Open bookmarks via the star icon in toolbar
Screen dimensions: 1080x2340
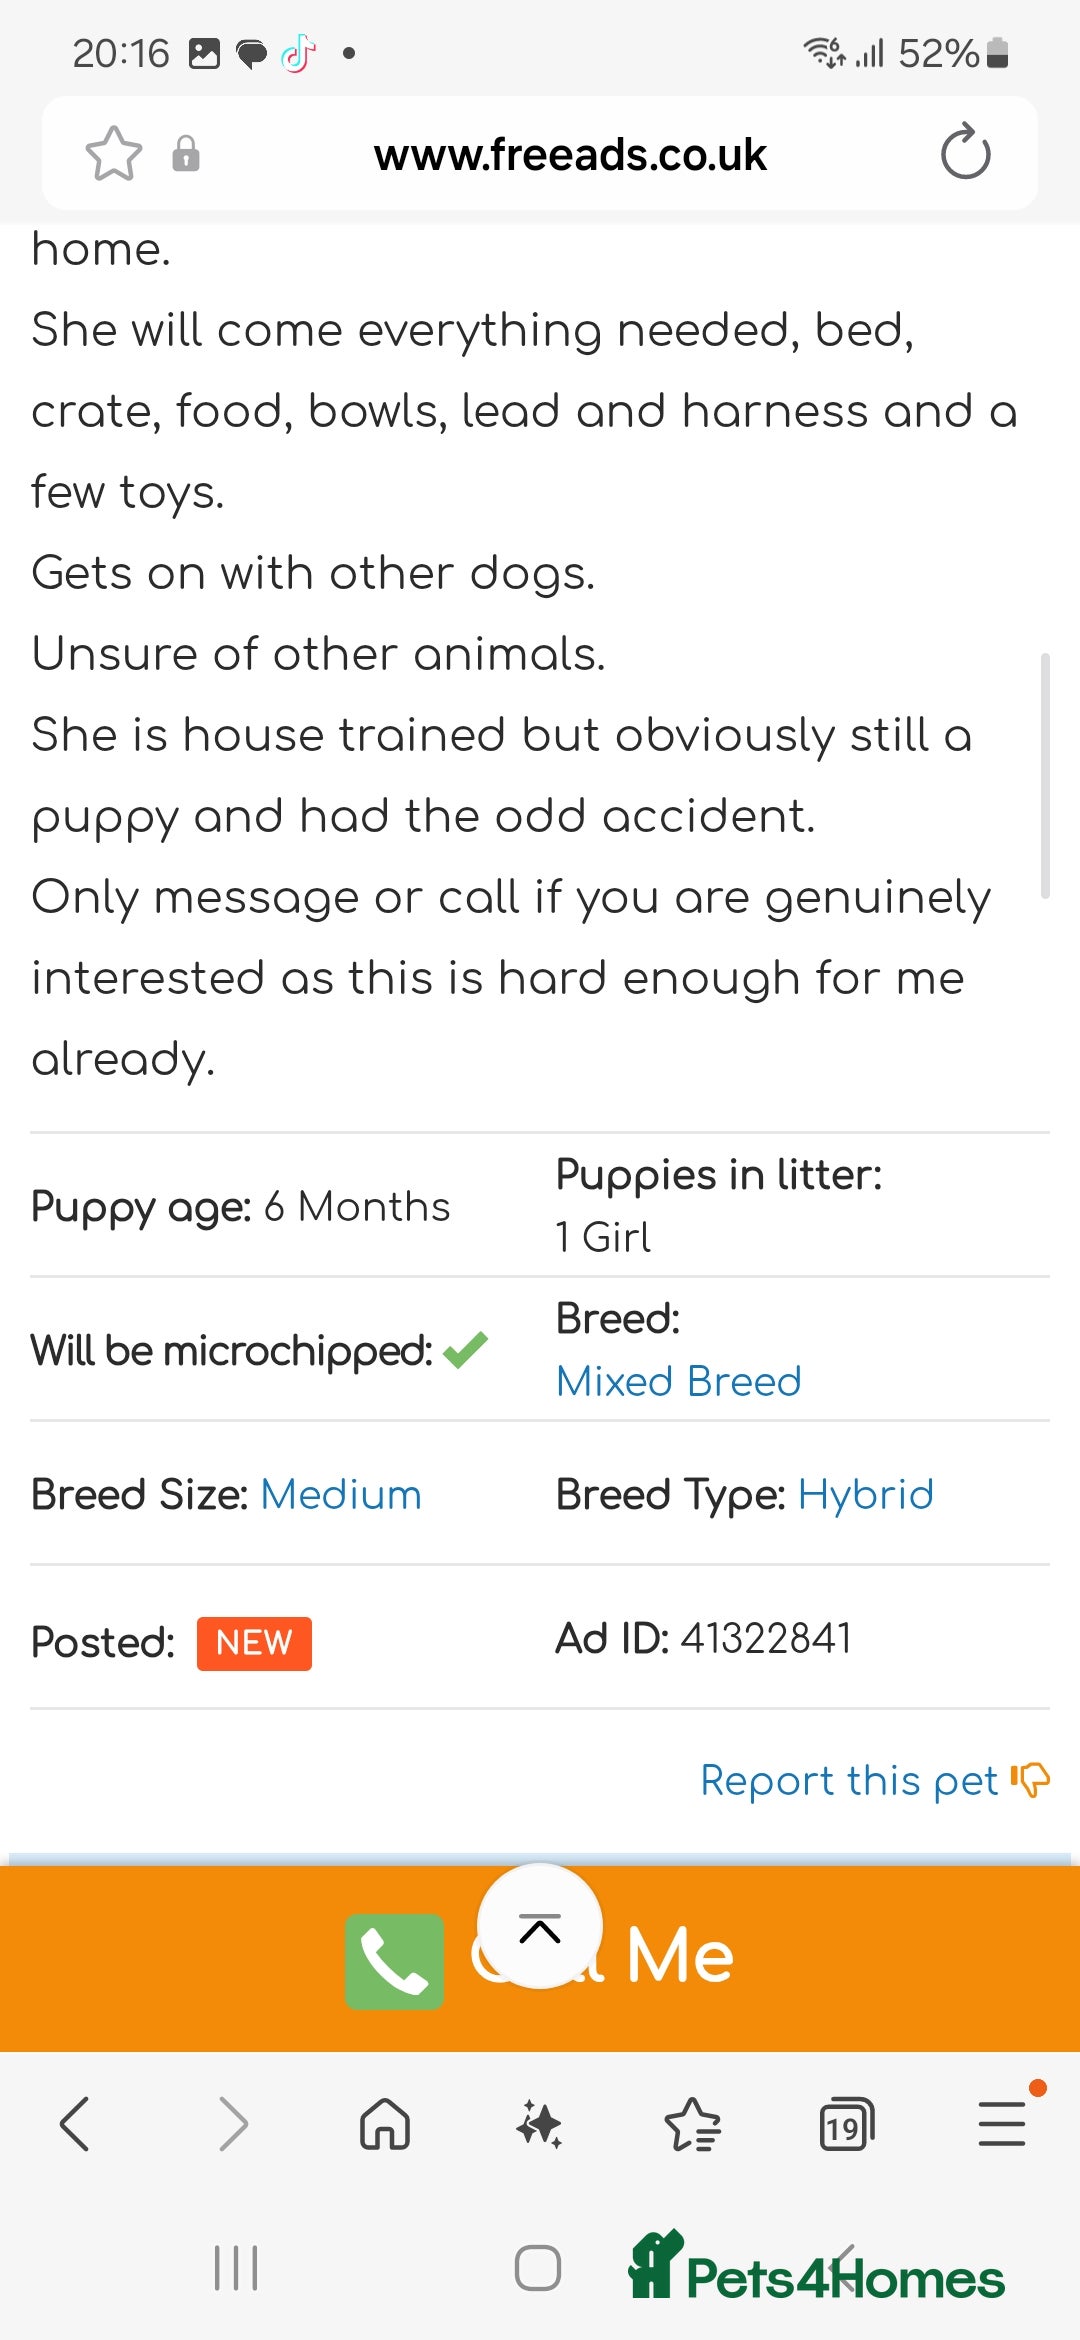click(694, 2125)
